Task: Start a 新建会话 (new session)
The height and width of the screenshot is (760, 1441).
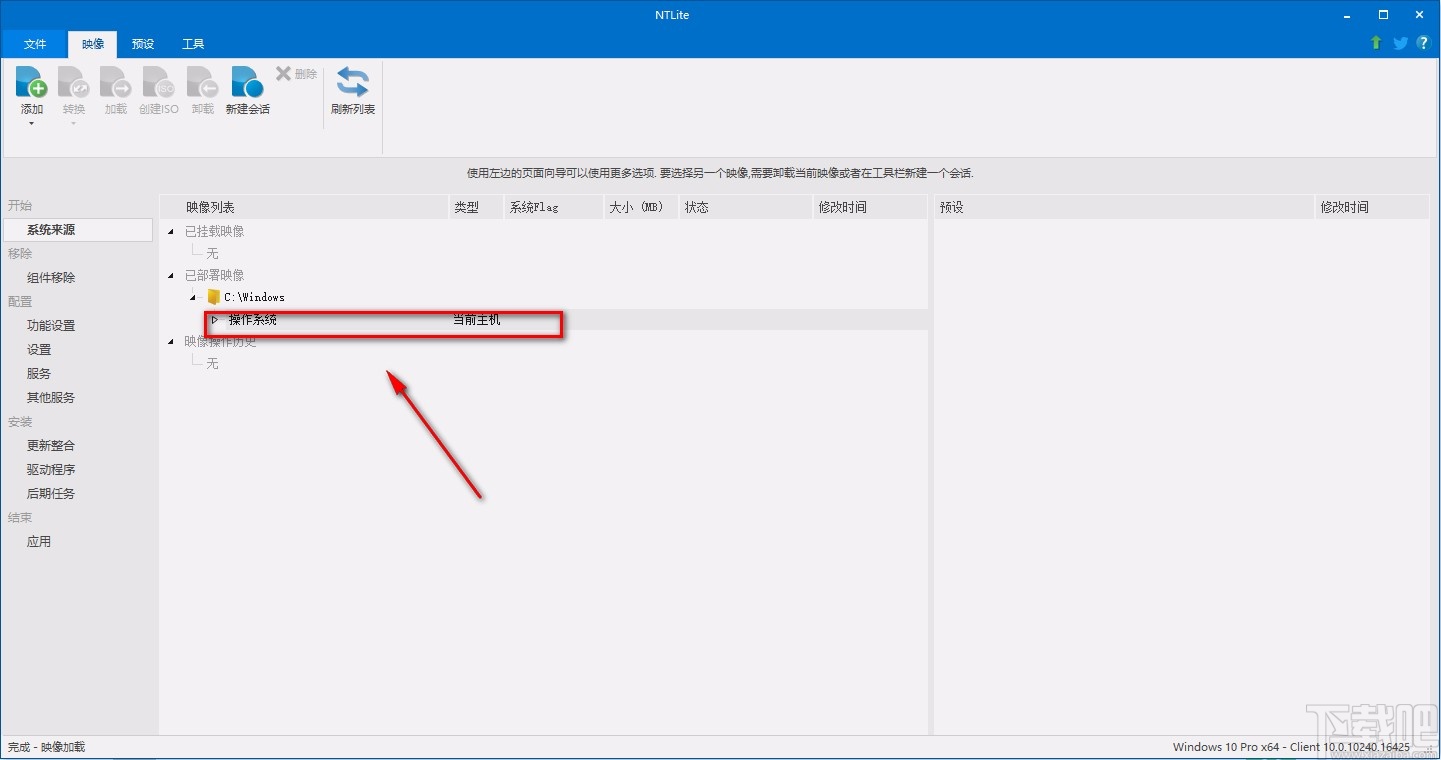Action: click(x=246, y=88)
